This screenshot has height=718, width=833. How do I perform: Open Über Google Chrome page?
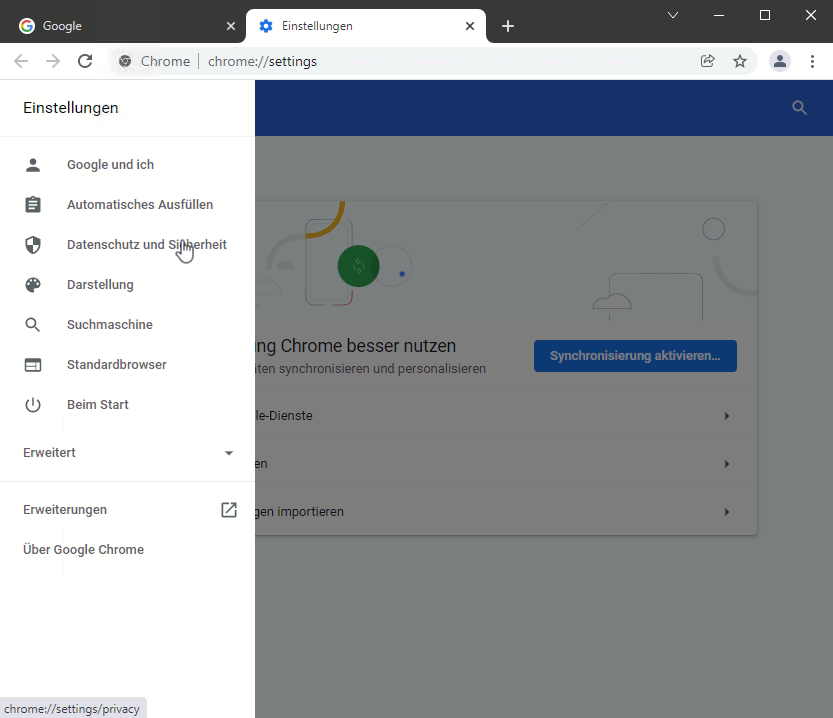point(128,550)
